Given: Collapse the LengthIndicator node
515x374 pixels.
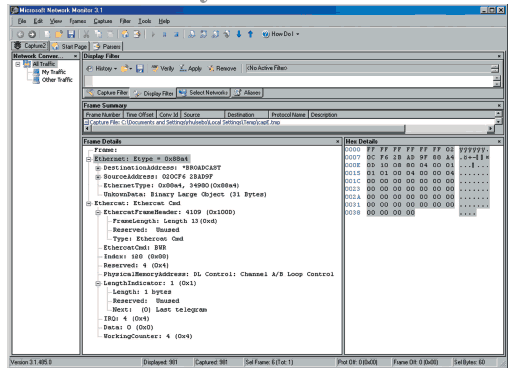Looking at the screenshot, I should pyautogui.click(x=98, y=283).
